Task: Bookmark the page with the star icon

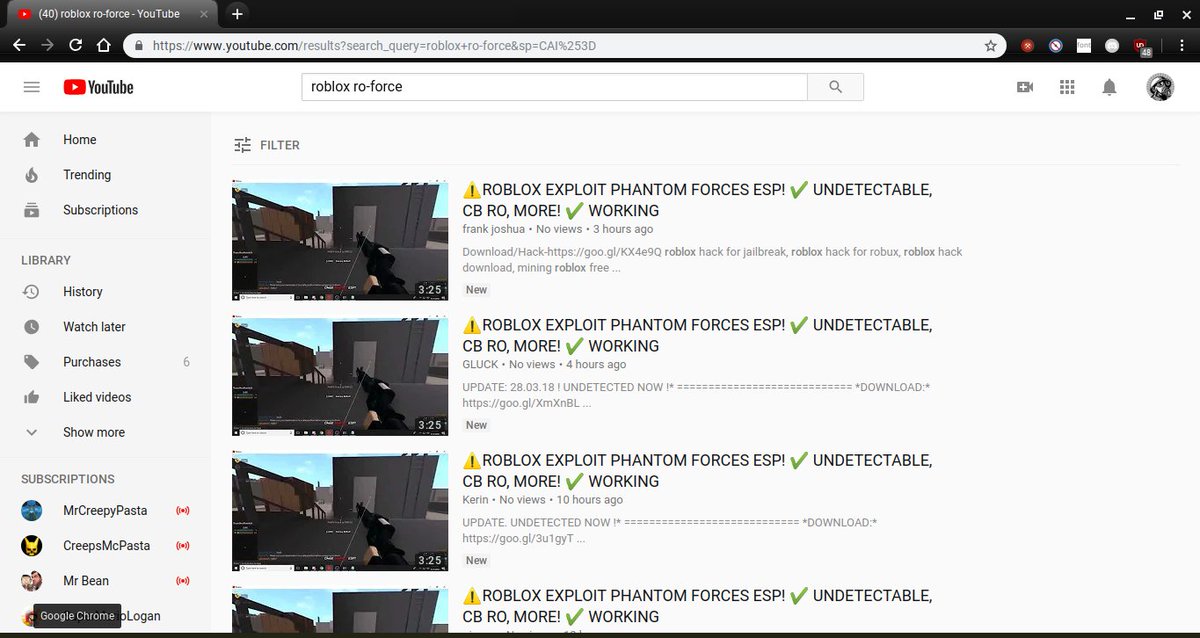Action: 990,46
